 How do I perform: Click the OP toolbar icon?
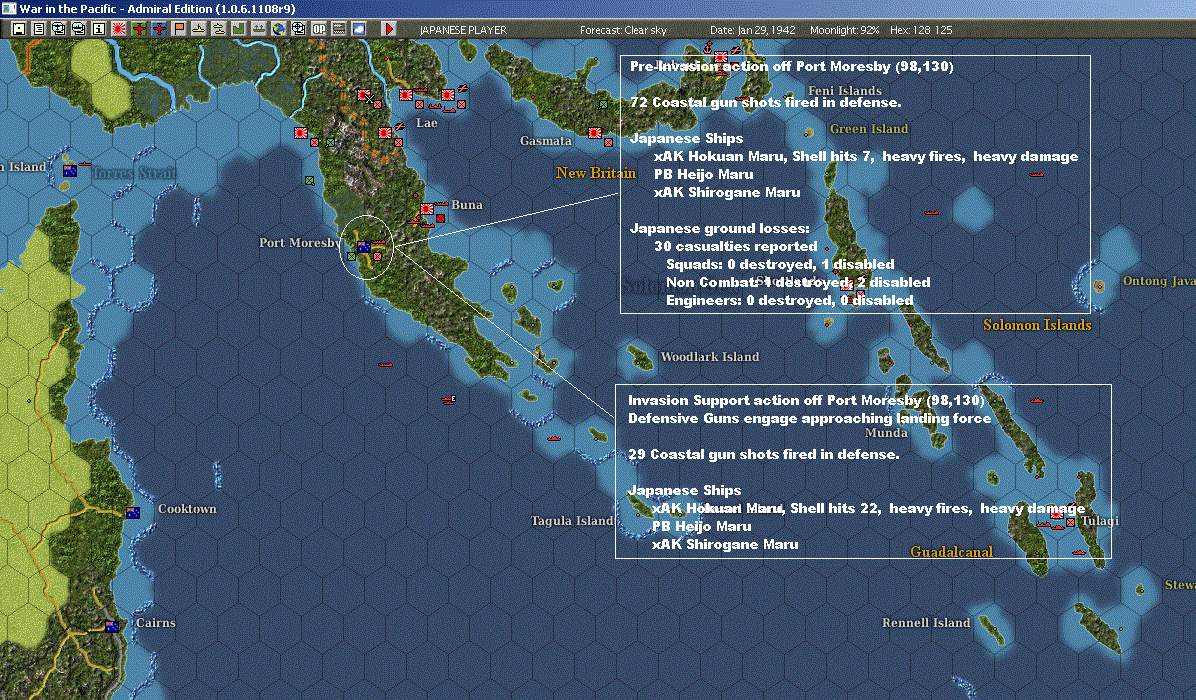319,29
